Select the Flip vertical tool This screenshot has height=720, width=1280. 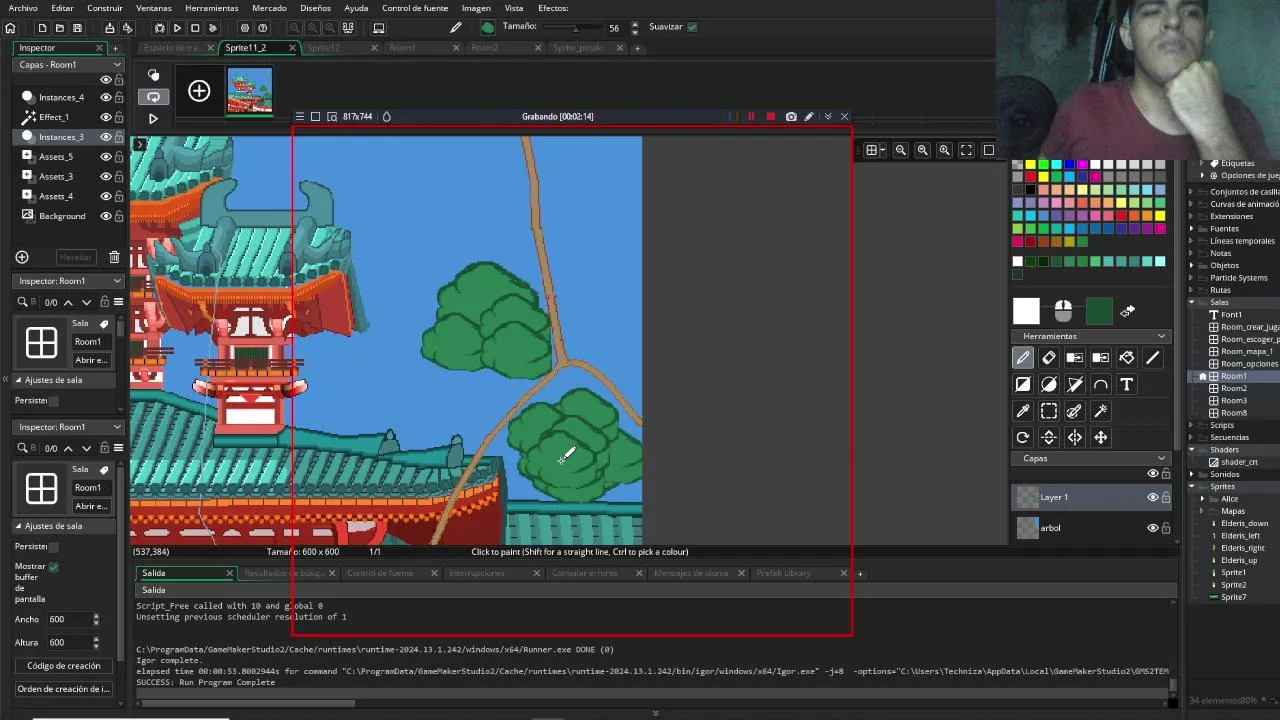1049,437
